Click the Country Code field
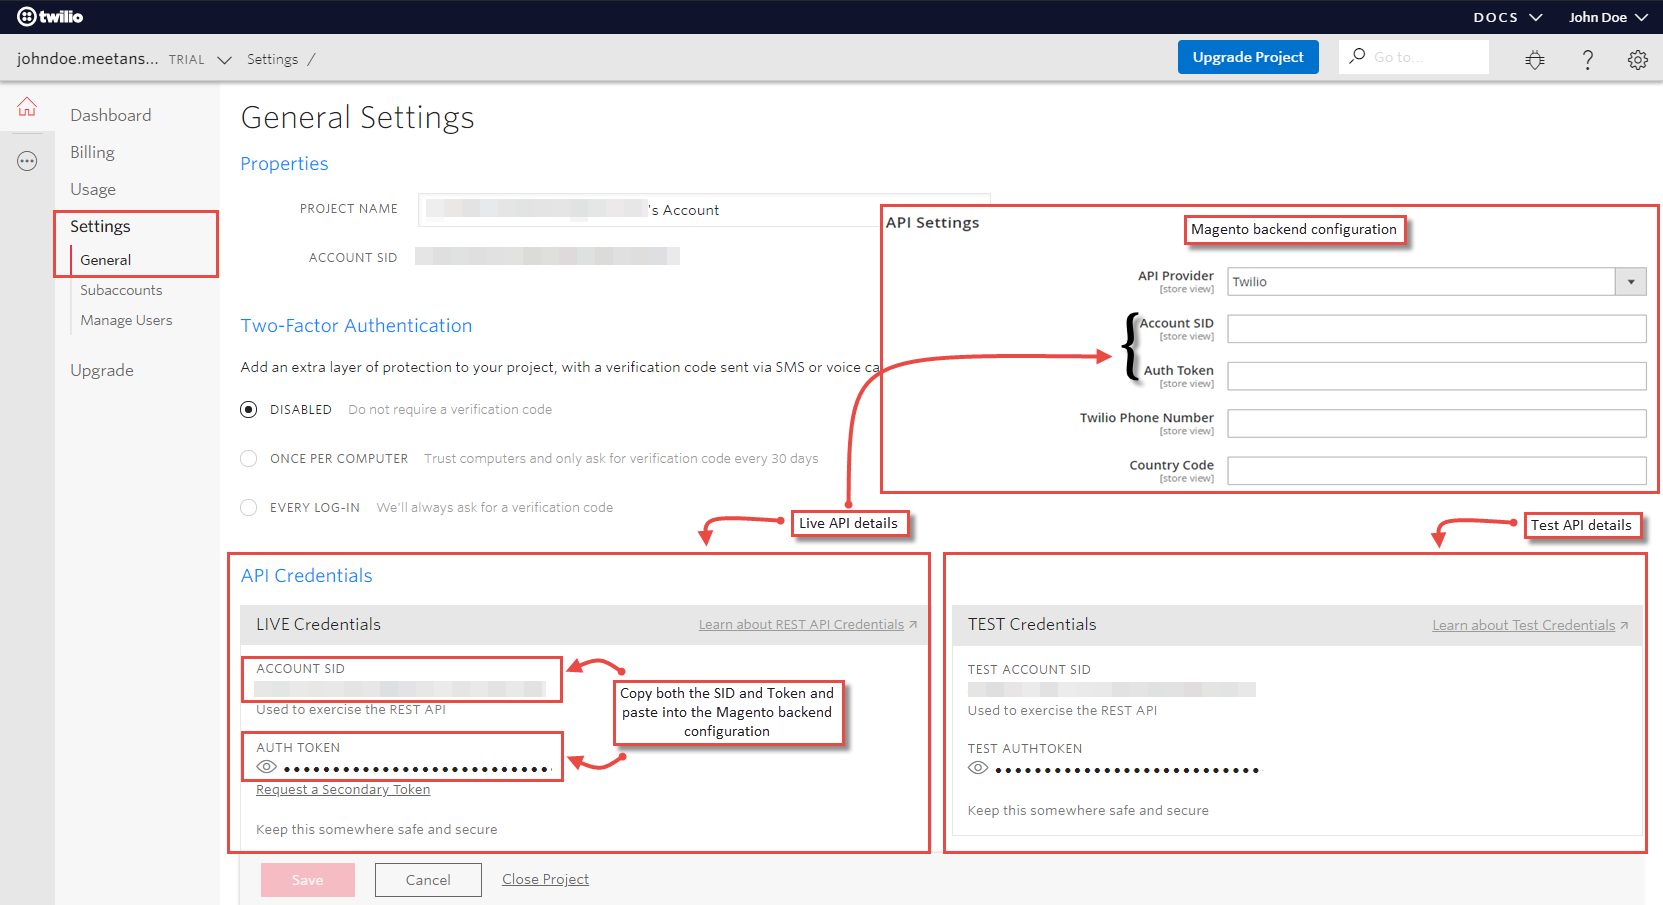 (x=1437, y=471)
